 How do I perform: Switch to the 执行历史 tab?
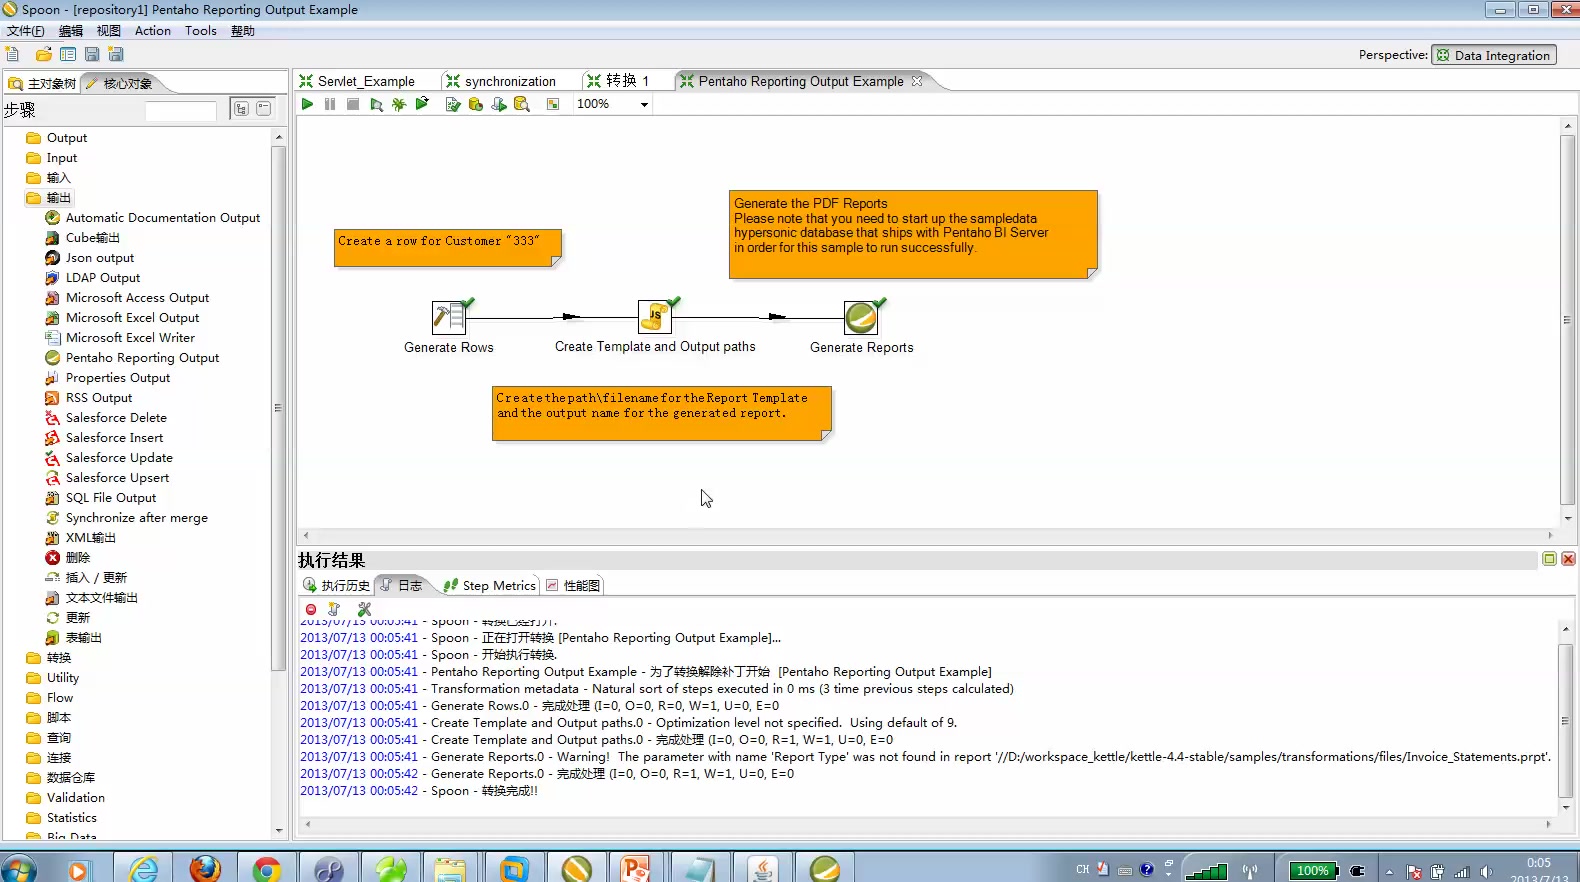[x=336, y=586]
